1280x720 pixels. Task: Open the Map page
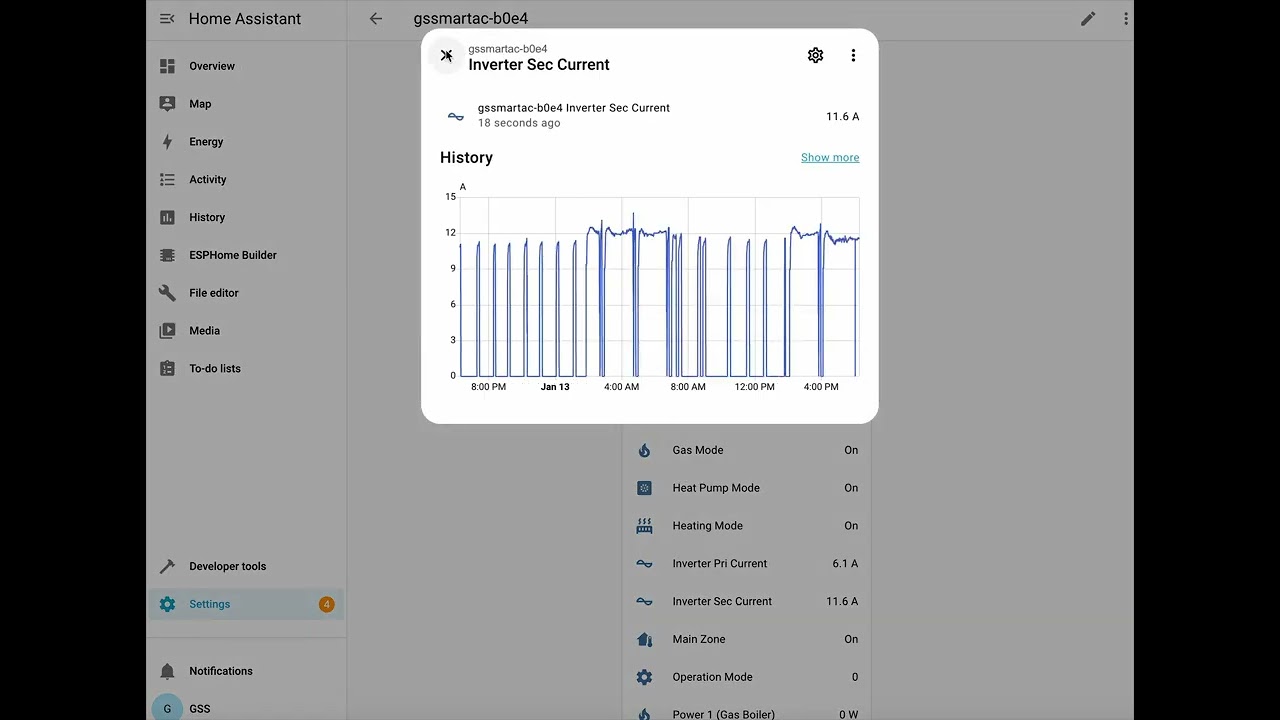tap(245, 104)
